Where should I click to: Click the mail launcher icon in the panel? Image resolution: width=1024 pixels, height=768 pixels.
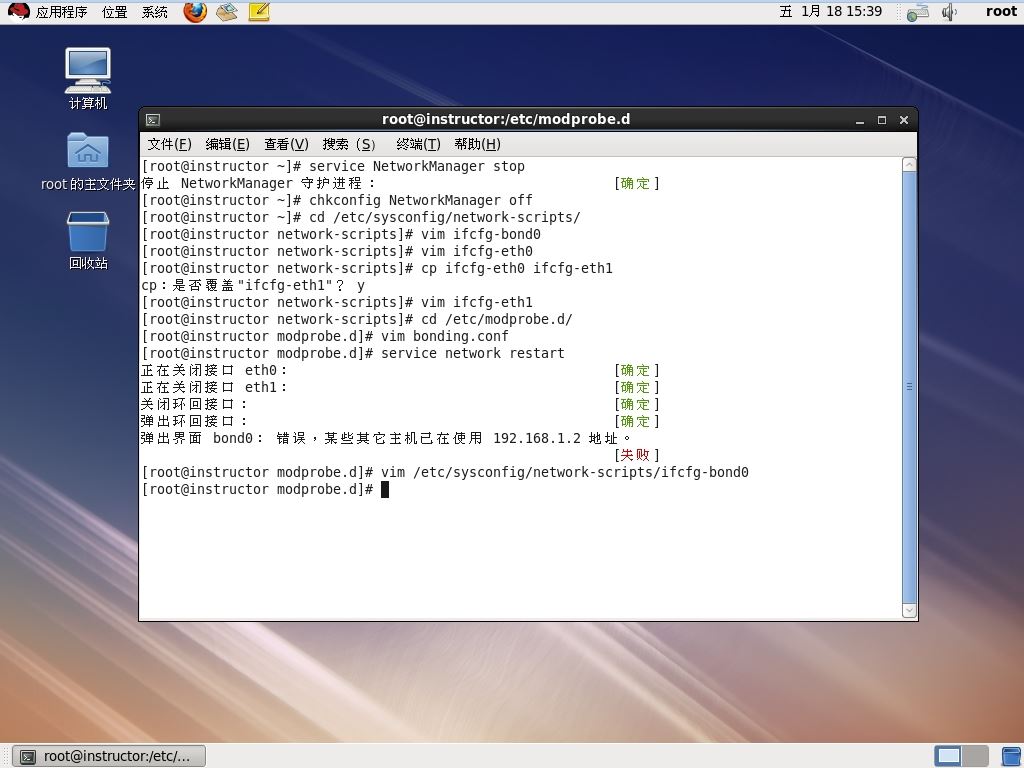(227, 12)
